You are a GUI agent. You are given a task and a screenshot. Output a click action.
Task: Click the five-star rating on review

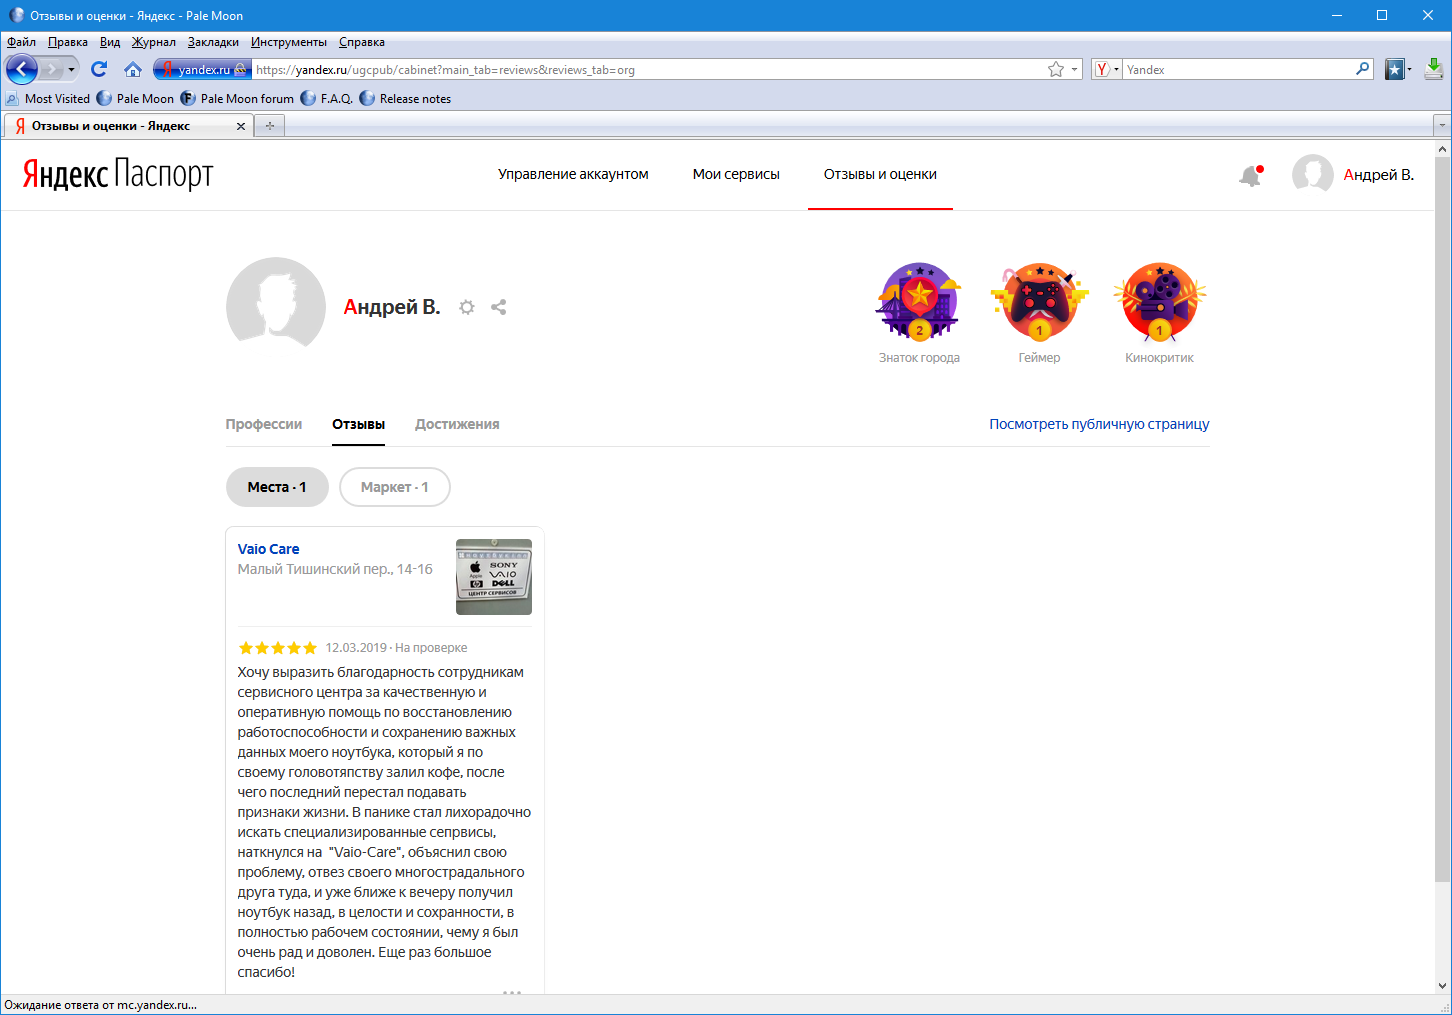(x=278, y=648)
